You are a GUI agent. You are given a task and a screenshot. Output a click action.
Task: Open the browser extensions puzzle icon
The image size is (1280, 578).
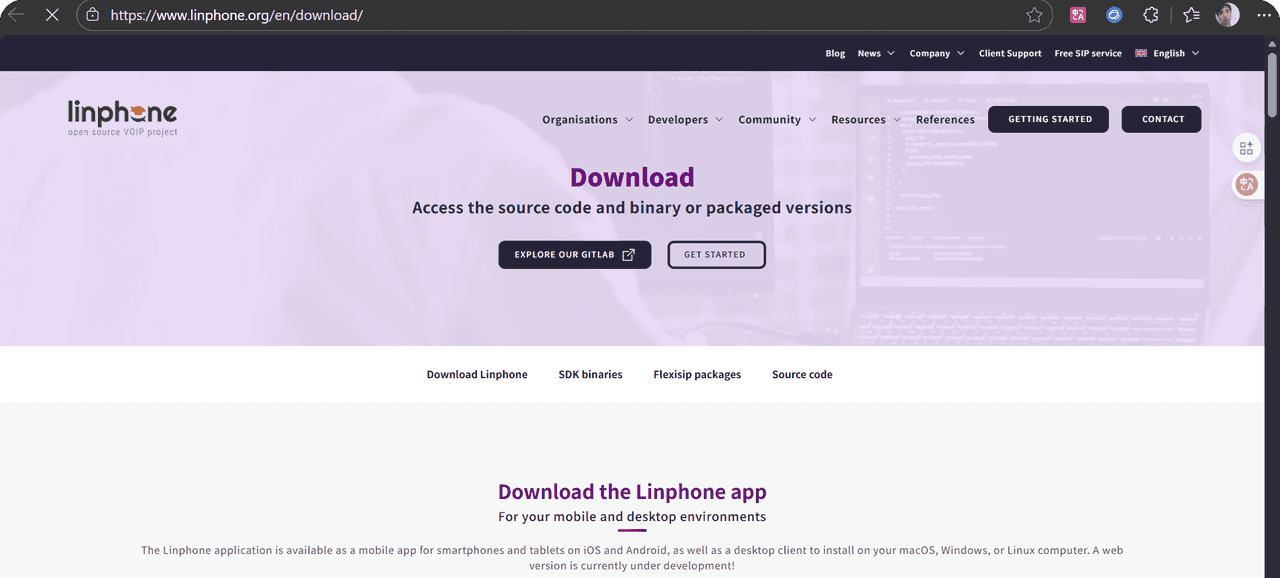[1151, 15]
